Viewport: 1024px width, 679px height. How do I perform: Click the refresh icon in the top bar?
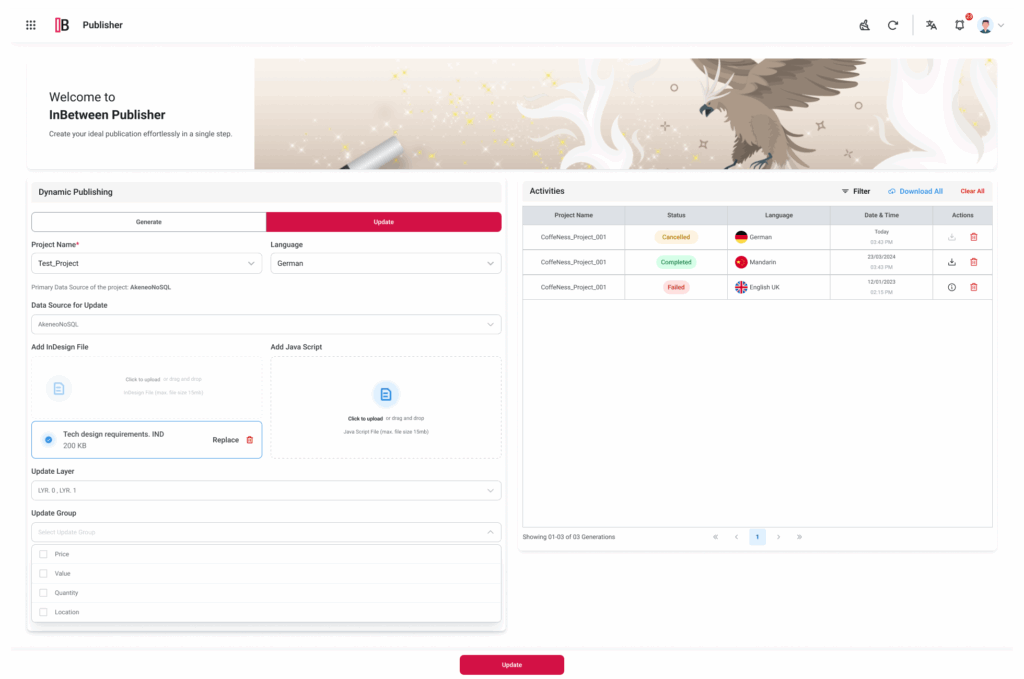point(893,25)
